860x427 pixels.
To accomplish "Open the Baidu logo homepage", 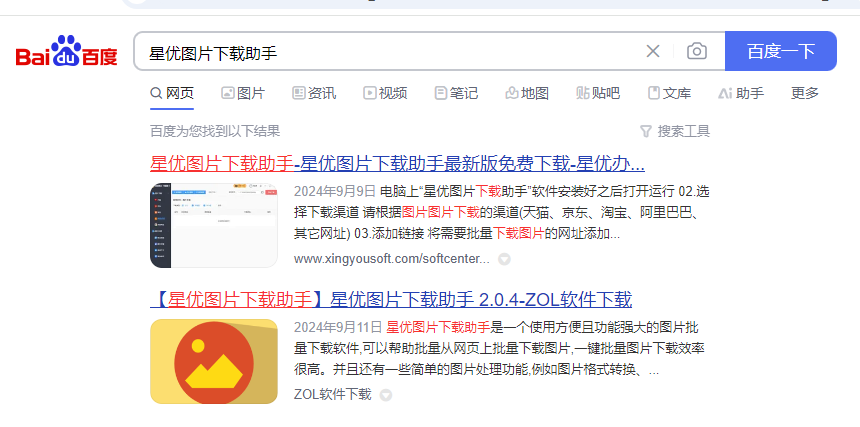I will [x=67, y=51].
